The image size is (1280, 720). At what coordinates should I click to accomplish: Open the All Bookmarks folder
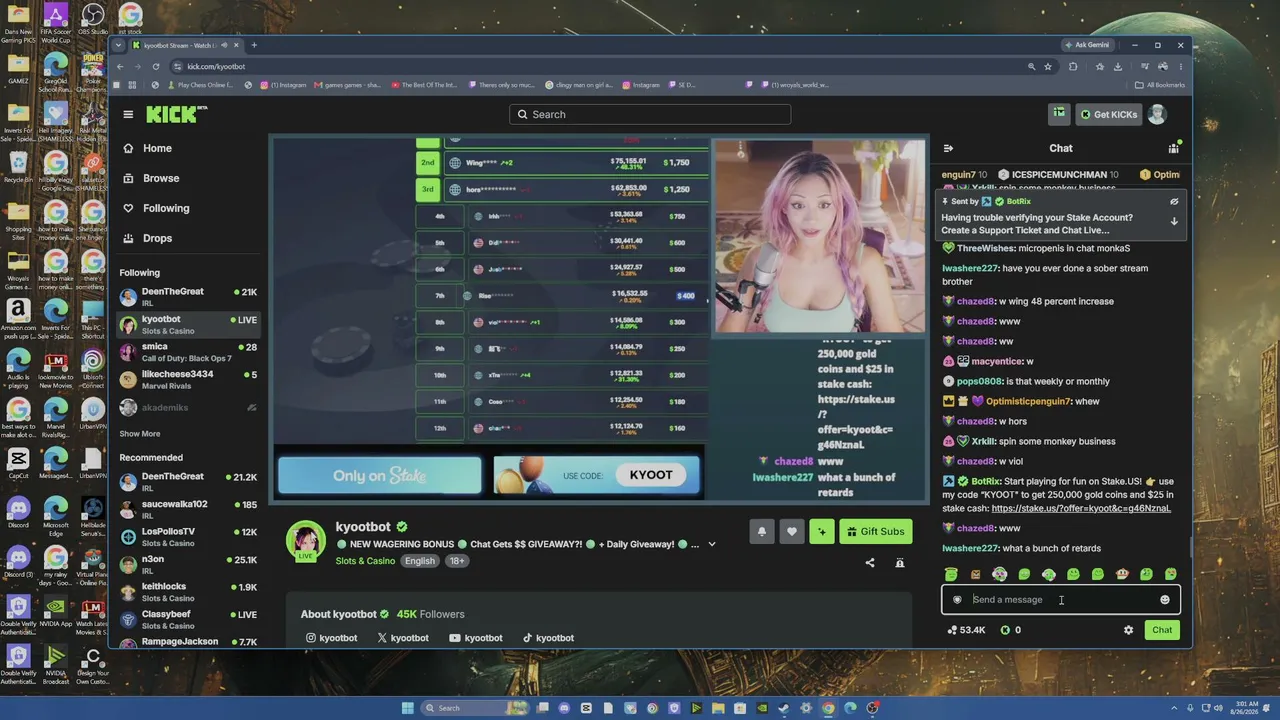pos(1160,85)
